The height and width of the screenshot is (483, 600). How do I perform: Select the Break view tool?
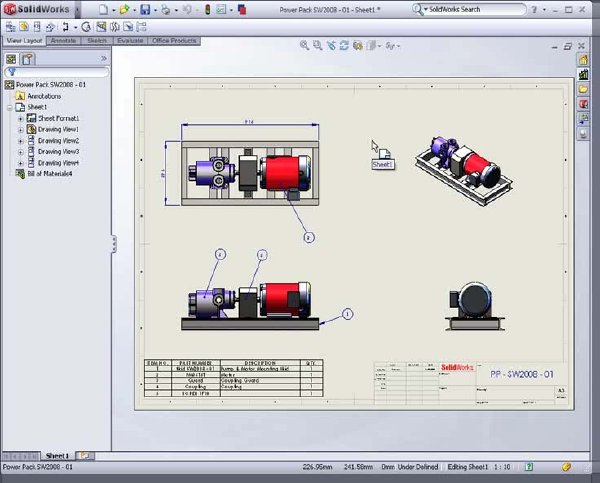pyautogui.click(x=115, y=27)
